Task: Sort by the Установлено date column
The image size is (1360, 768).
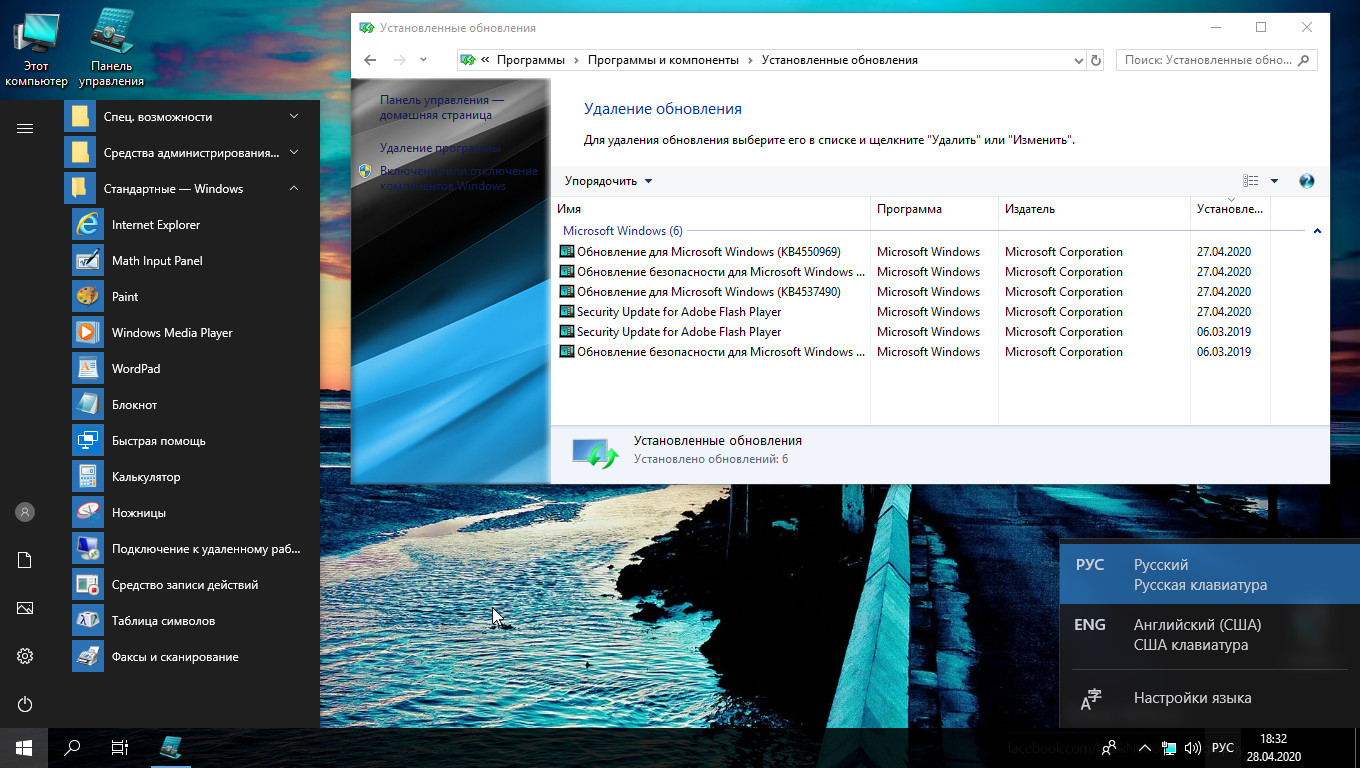Action: click(1230, 209)
